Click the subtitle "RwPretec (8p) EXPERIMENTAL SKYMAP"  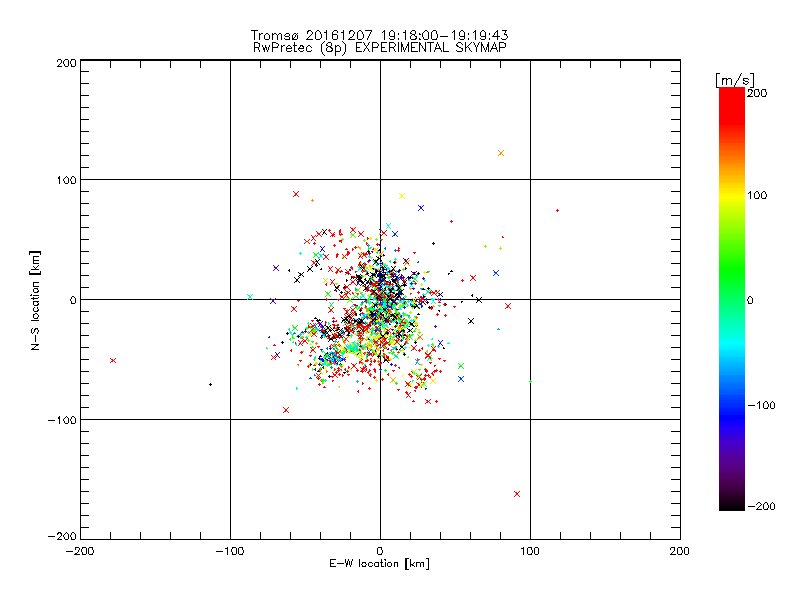[380, 48]
